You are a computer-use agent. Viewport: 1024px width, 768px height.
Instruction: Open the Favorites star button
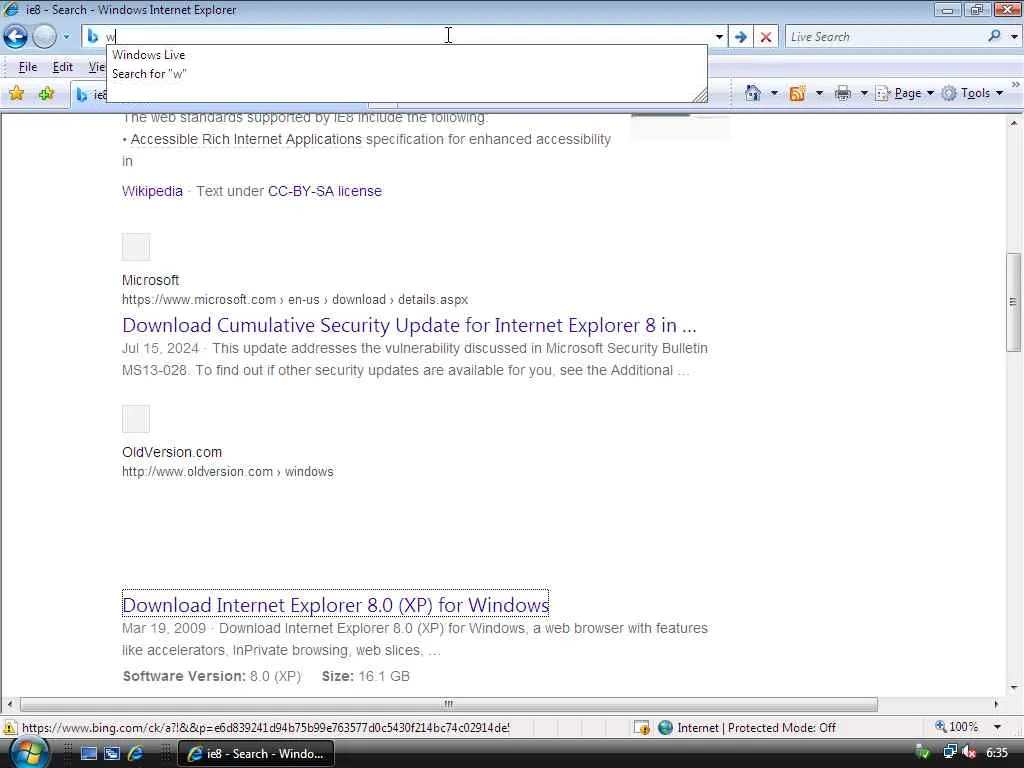[x=16, y=93]
